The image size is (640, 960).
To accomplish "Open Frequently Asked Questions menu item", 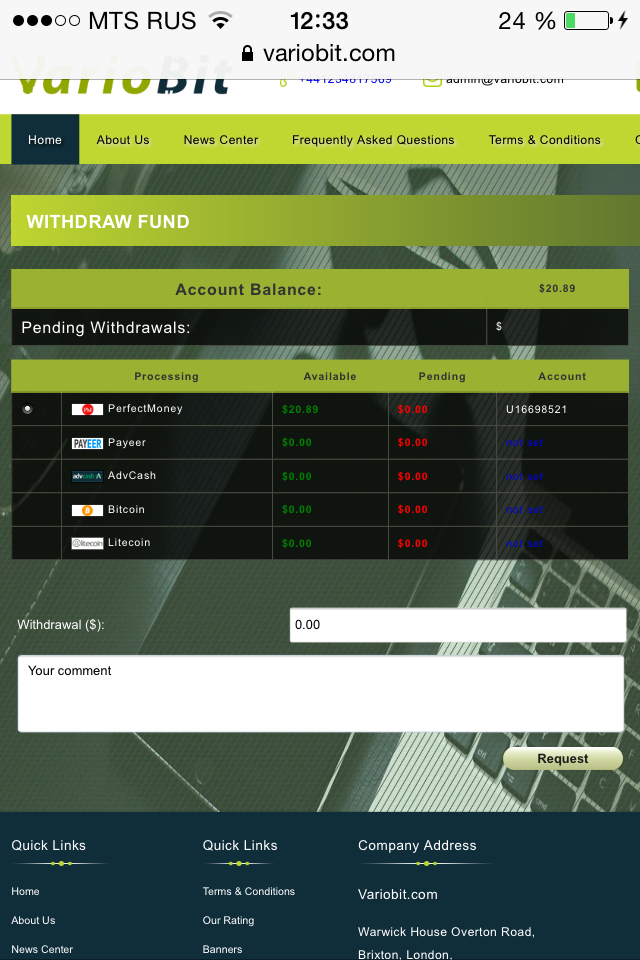I will point(373,140).
